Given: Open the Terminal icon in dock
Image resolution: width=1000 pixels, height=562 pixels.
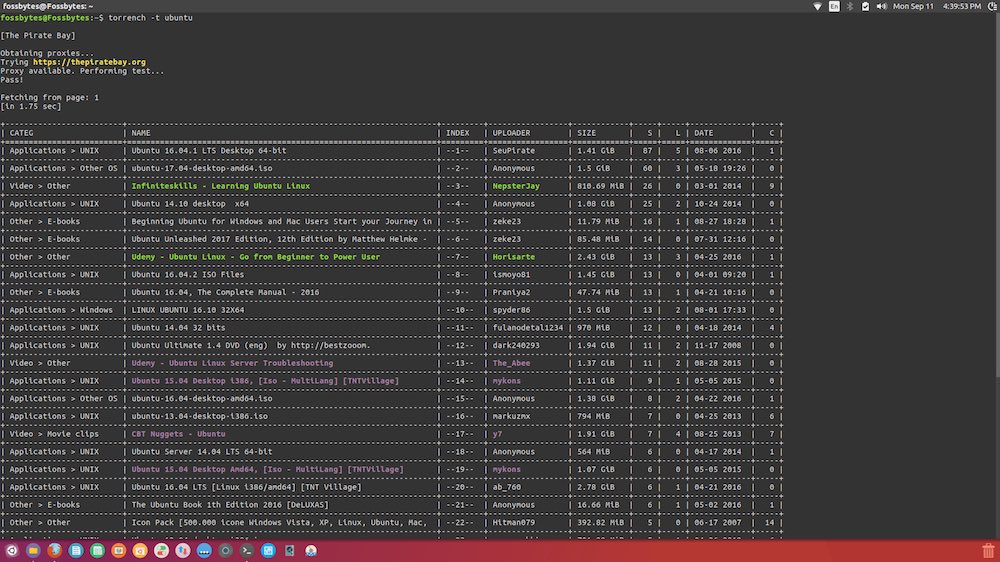Looking at the screenshot, I should (x=246, y=551).
